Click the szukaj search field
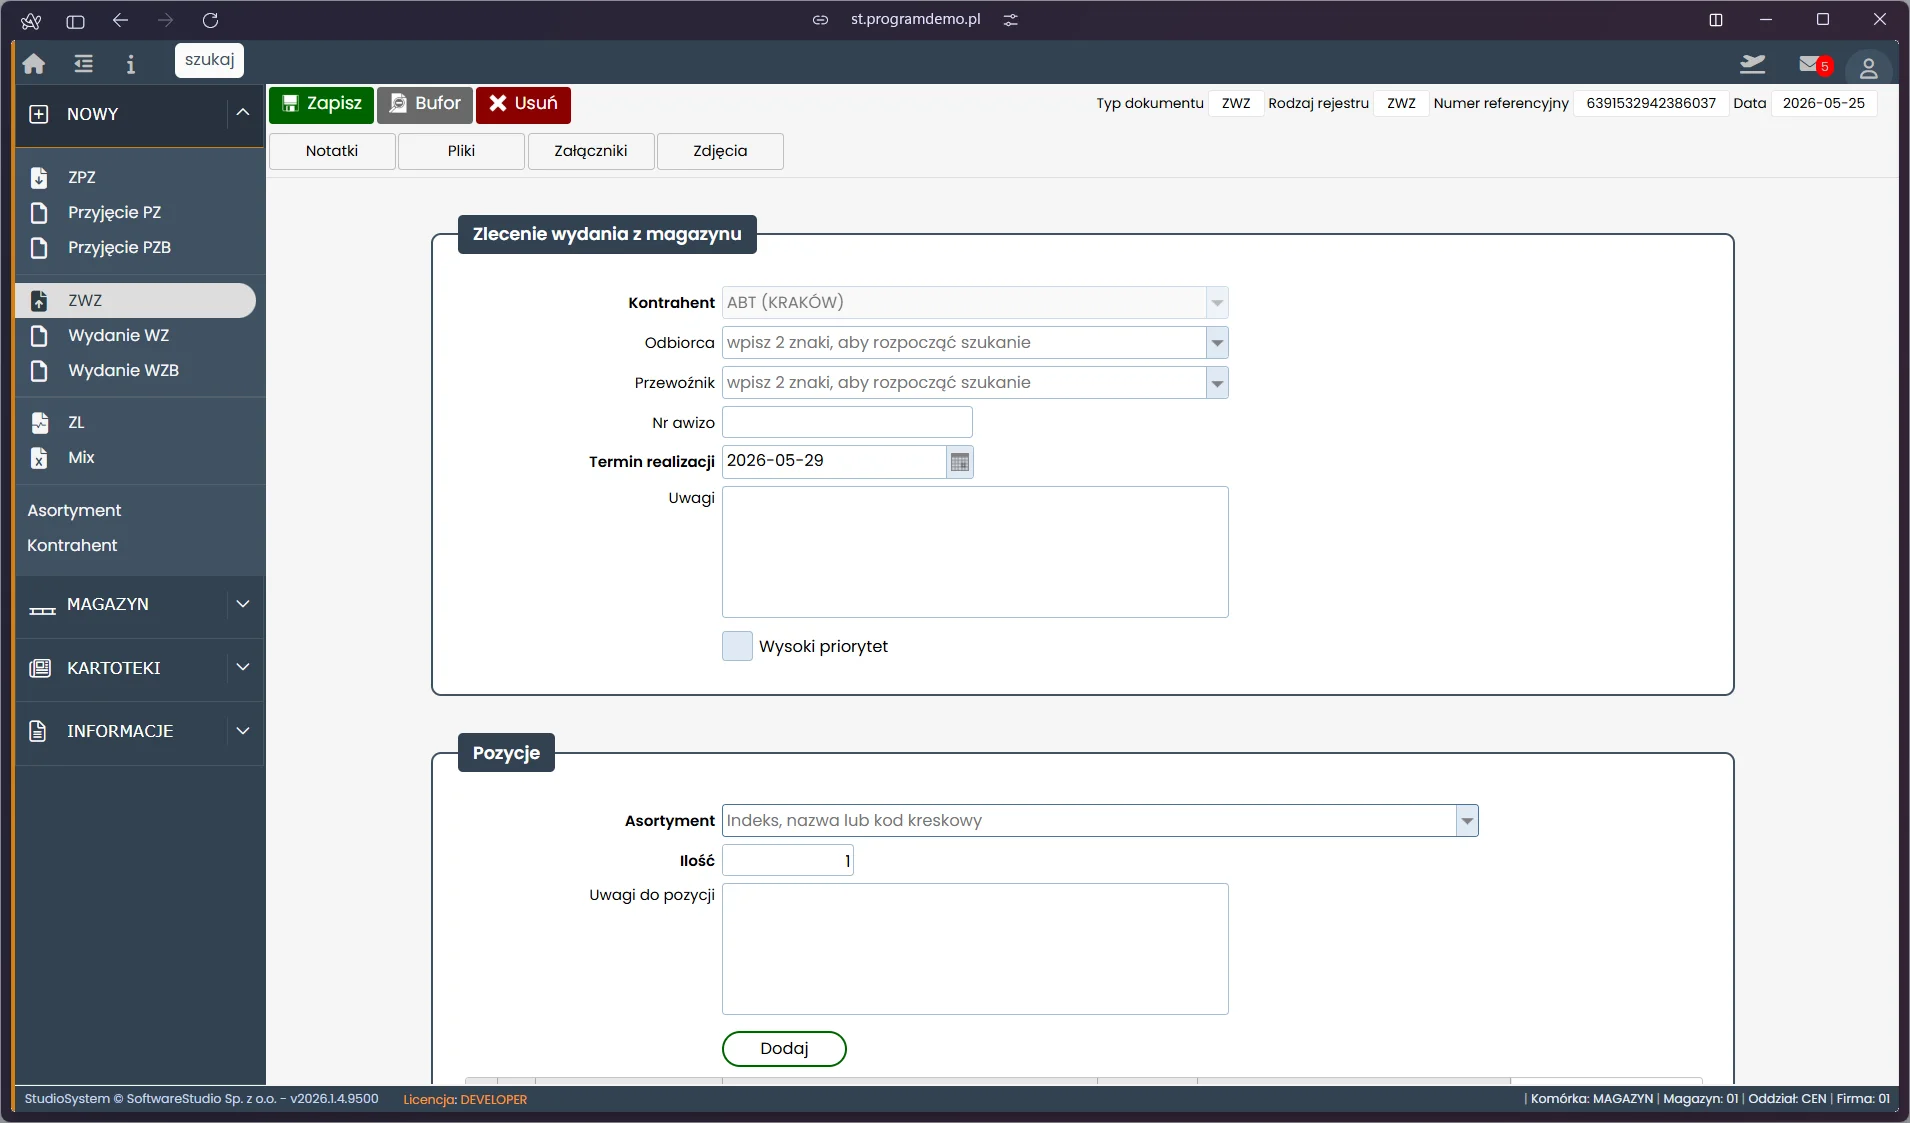1910x1123 pixels. [x=209, y=60]
